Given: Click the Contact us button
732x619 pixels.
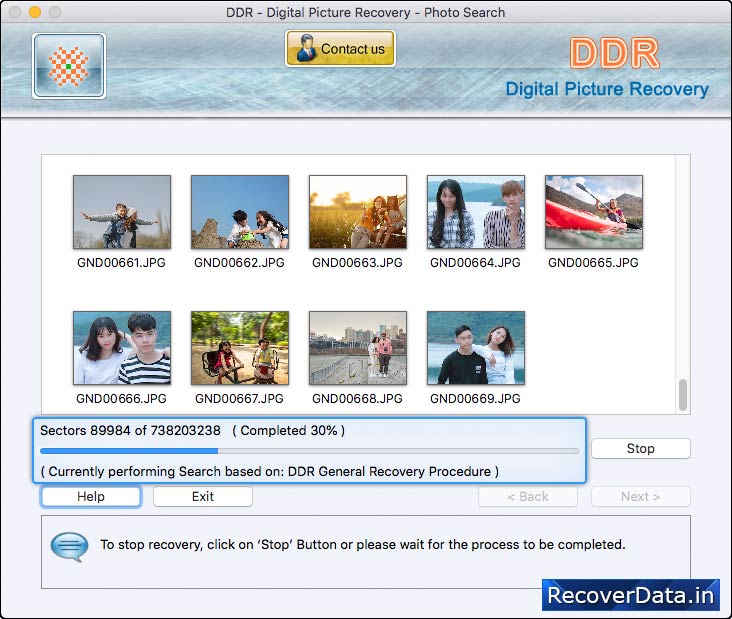Looking at the screenshot, I should [x=340, y=49].
